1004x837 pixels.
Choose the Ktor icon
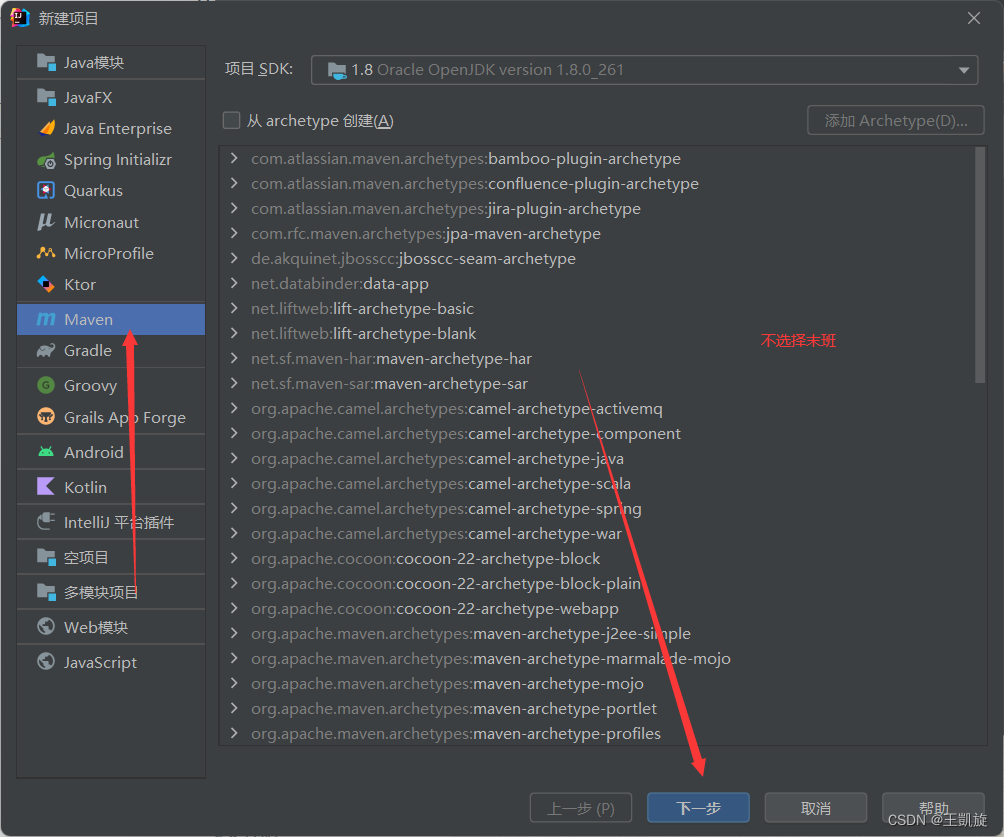(x=46, y=284)
